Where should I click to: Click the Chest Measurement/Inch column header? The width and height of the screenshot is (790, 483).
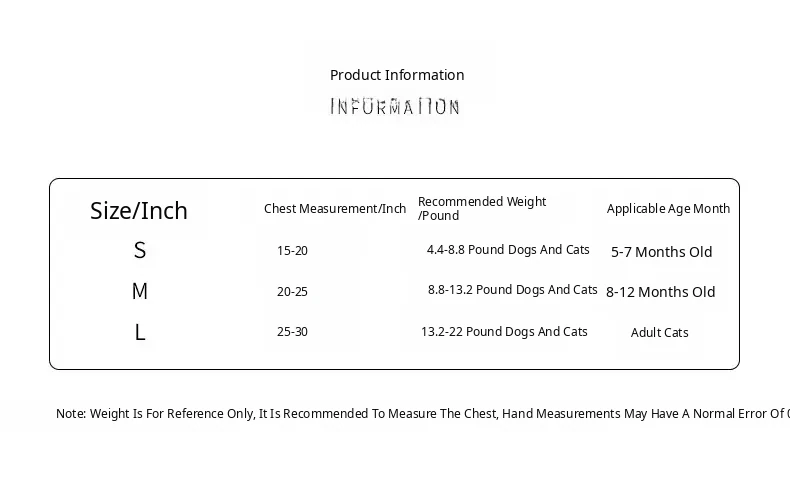[x=335, y=209]
